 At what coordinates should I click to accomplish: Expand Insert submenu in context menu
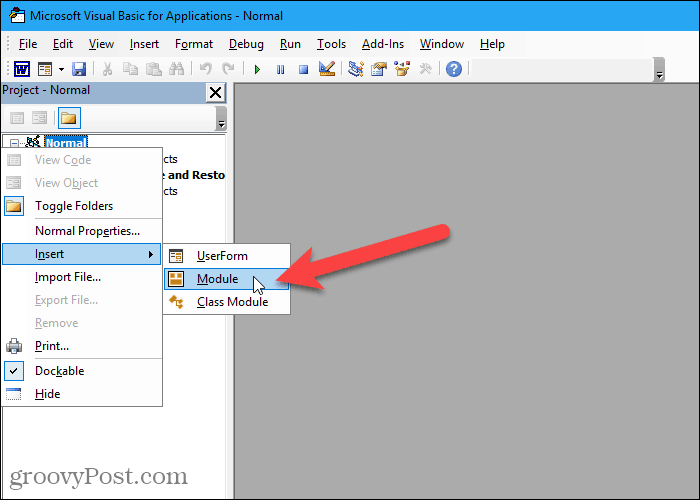[x=82, y=254]
